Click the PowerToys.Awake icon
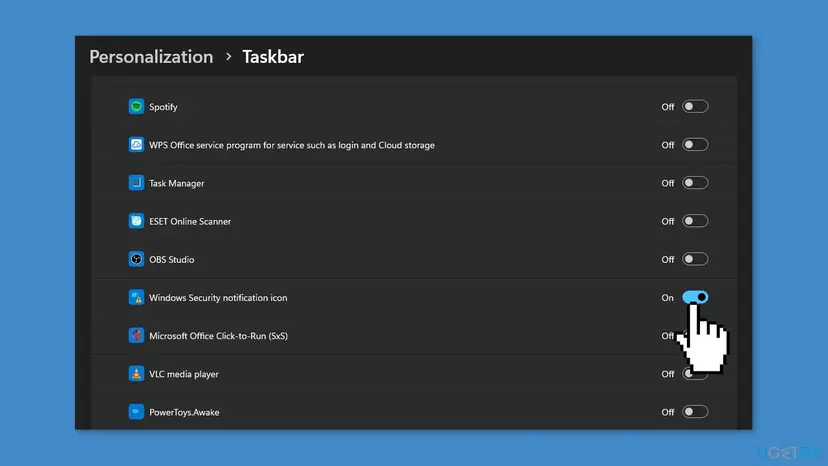The height and width of the screenshot is (466, 828). [136, 412]
